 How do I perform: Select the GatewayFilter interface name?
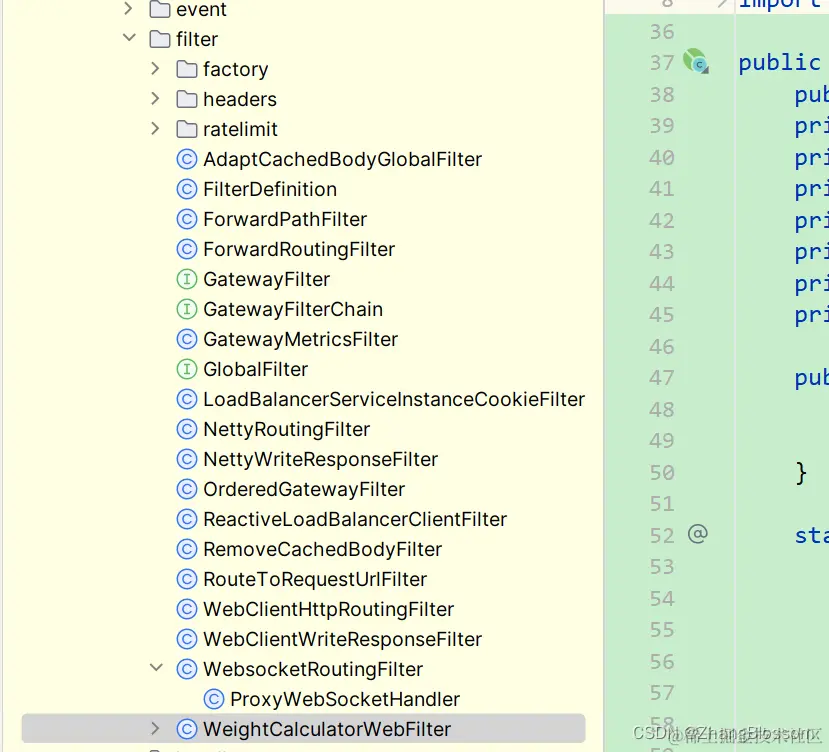266,279
